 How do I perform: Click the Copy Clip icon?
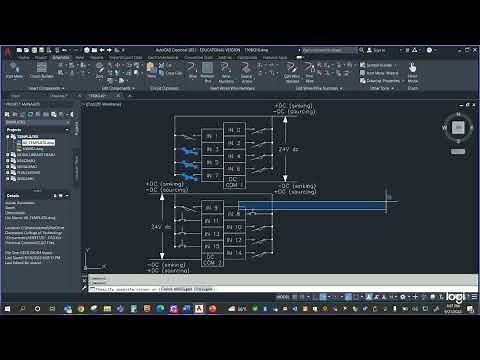170,73
